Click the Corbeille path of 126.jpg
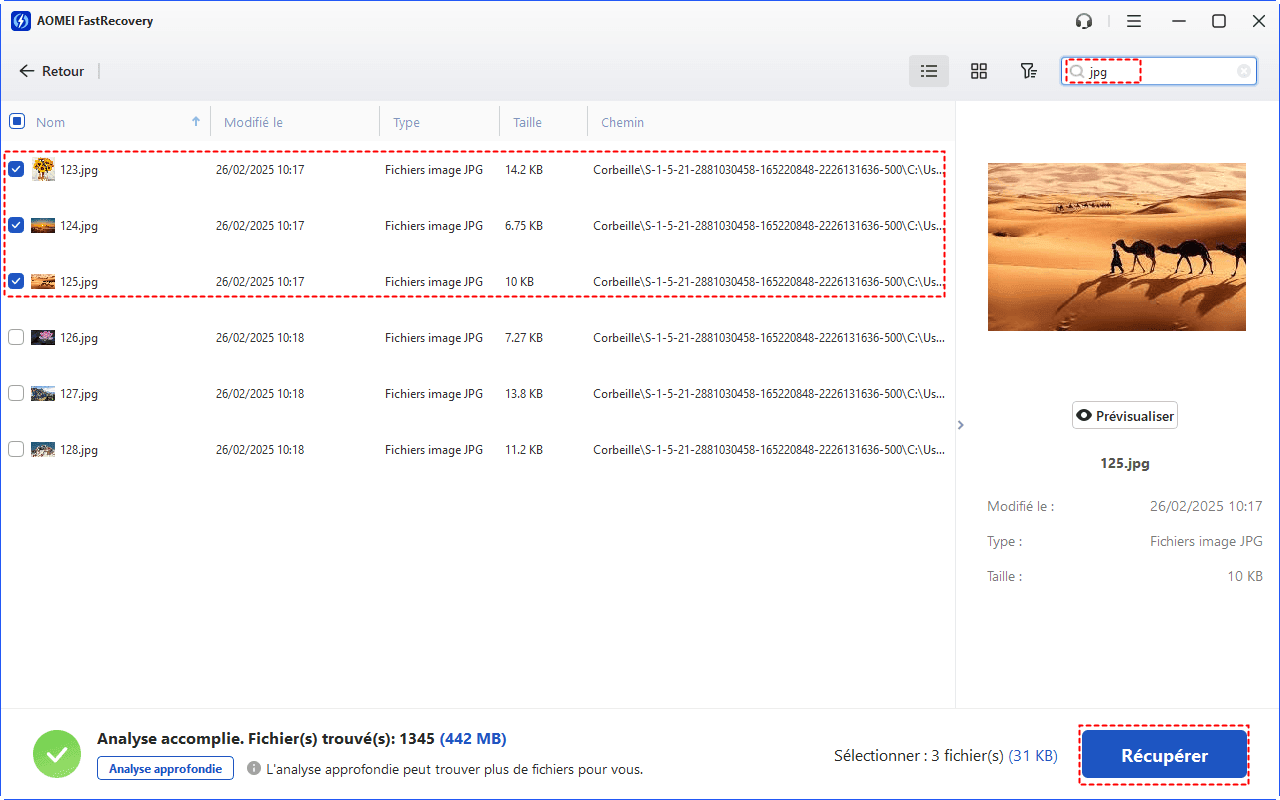 pos(768,338)
